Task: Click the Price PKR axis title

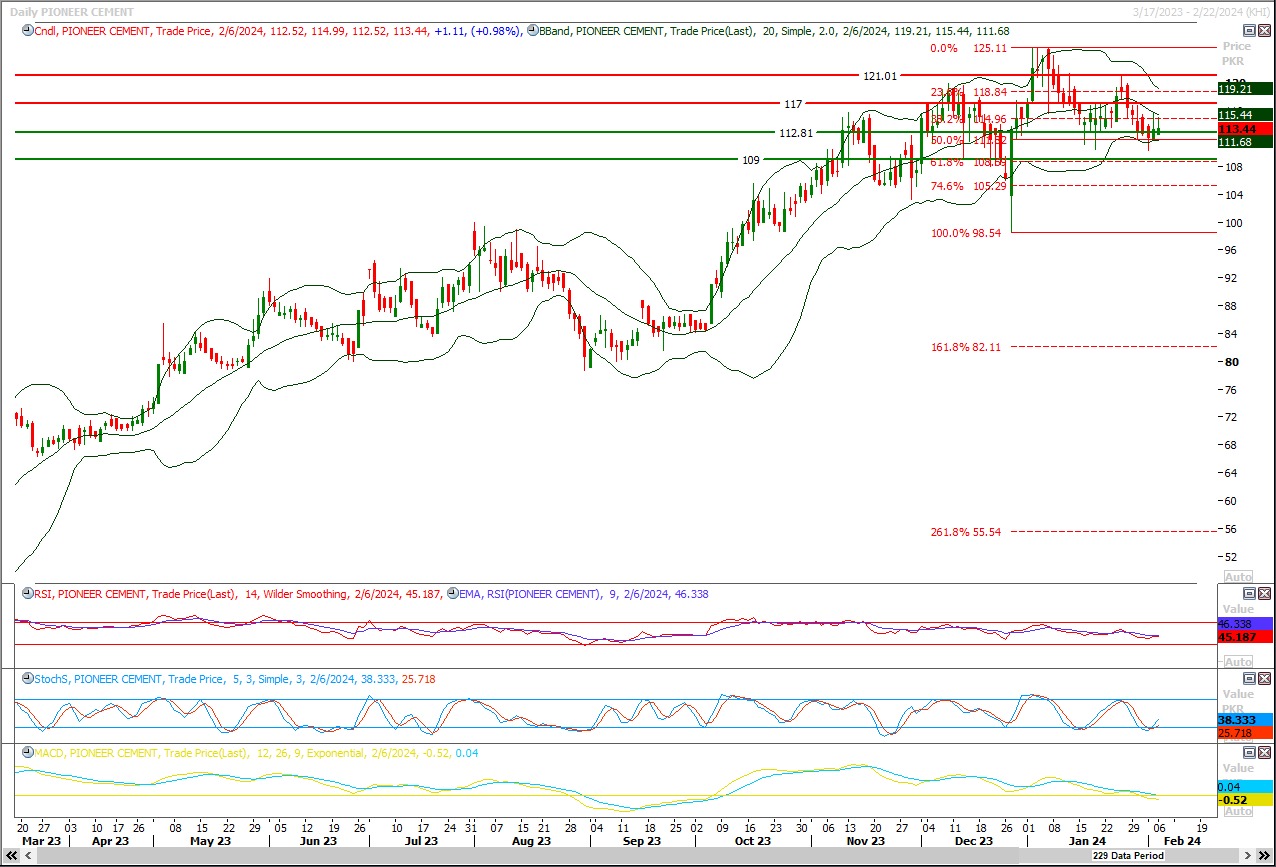Action: coord(1237,54)
